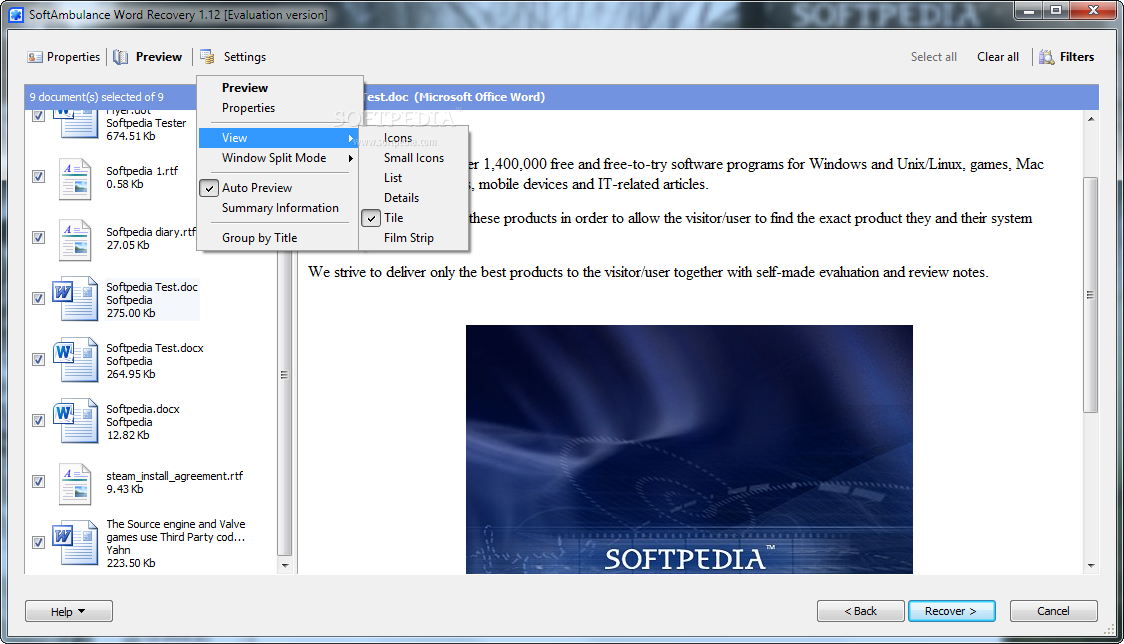Screen dimensions: 1124x644
Task: Click the '9 document(s) selected of 9' header
Action: [96, 97]
